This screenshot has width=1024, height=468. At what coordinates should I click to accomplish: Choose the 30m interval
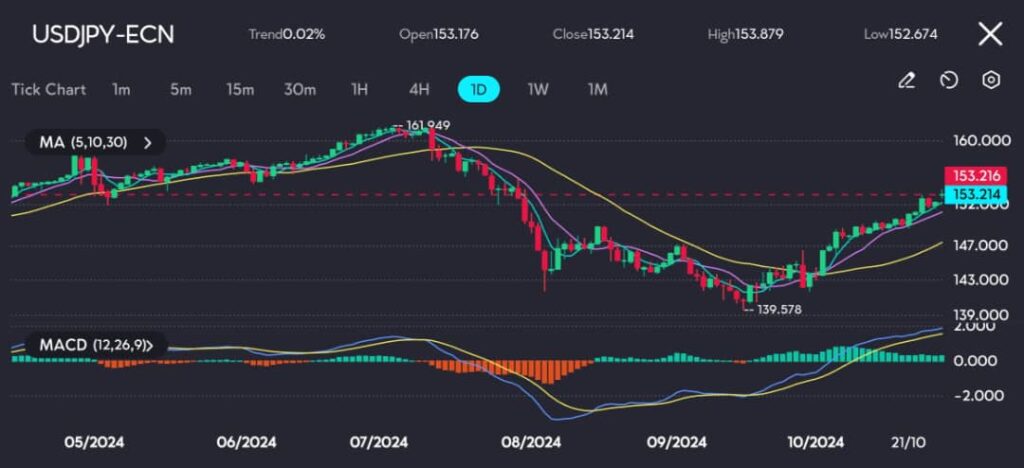(x=300, y=89)
